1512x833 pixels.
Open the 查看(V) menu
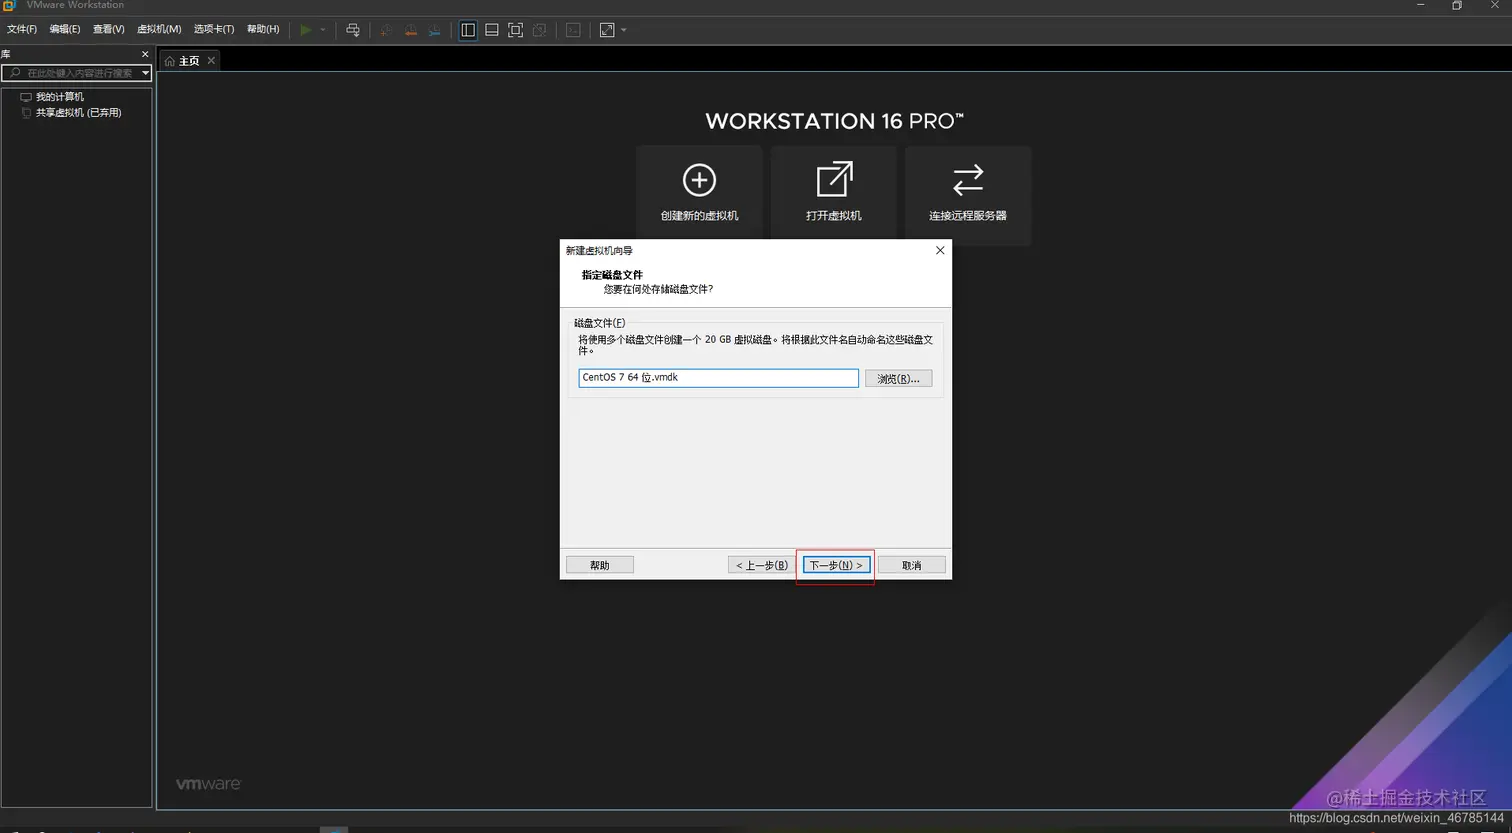pos(109,30)
